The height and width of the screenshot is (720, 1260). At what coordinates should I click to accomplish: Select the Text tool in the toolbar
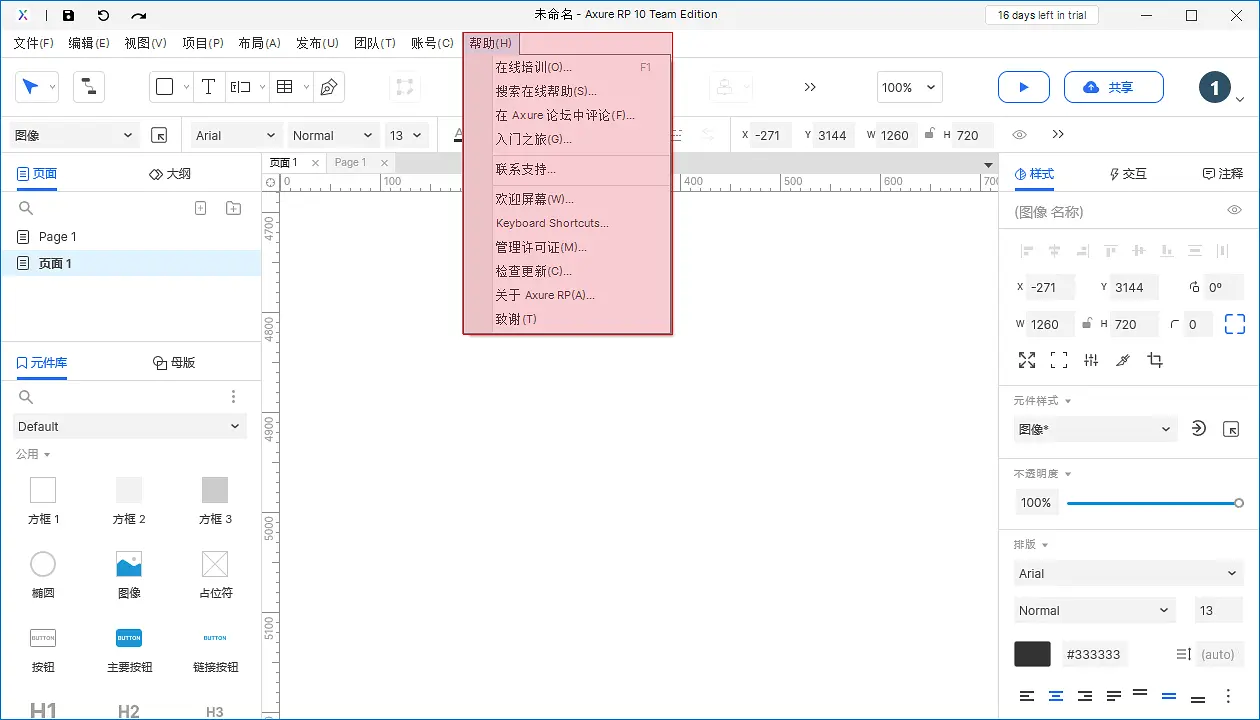tap(209, 87)
